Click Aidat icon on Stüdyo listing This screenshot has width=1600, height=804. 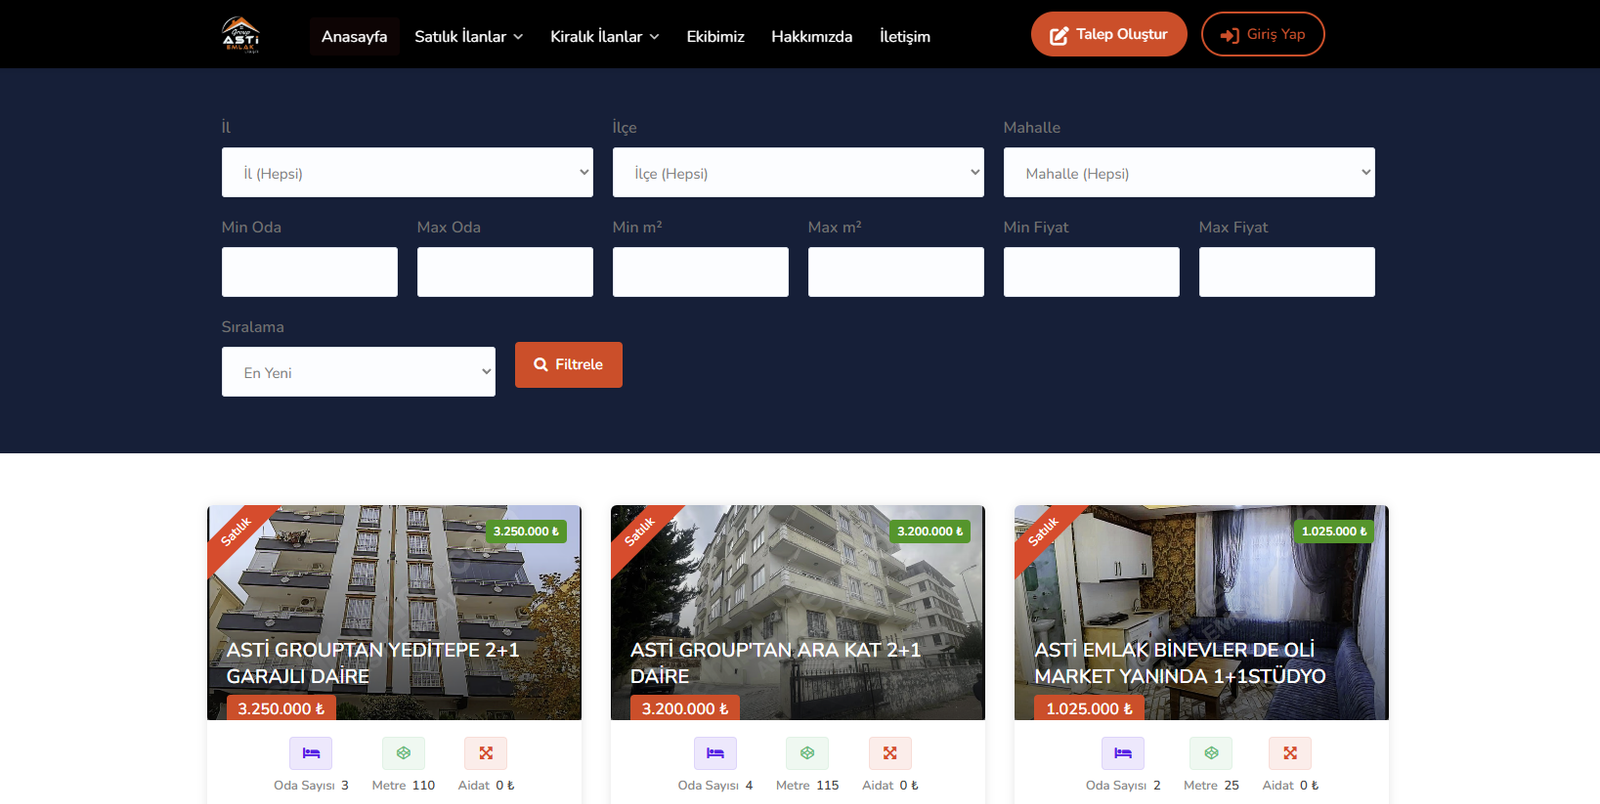point(1290,753)
